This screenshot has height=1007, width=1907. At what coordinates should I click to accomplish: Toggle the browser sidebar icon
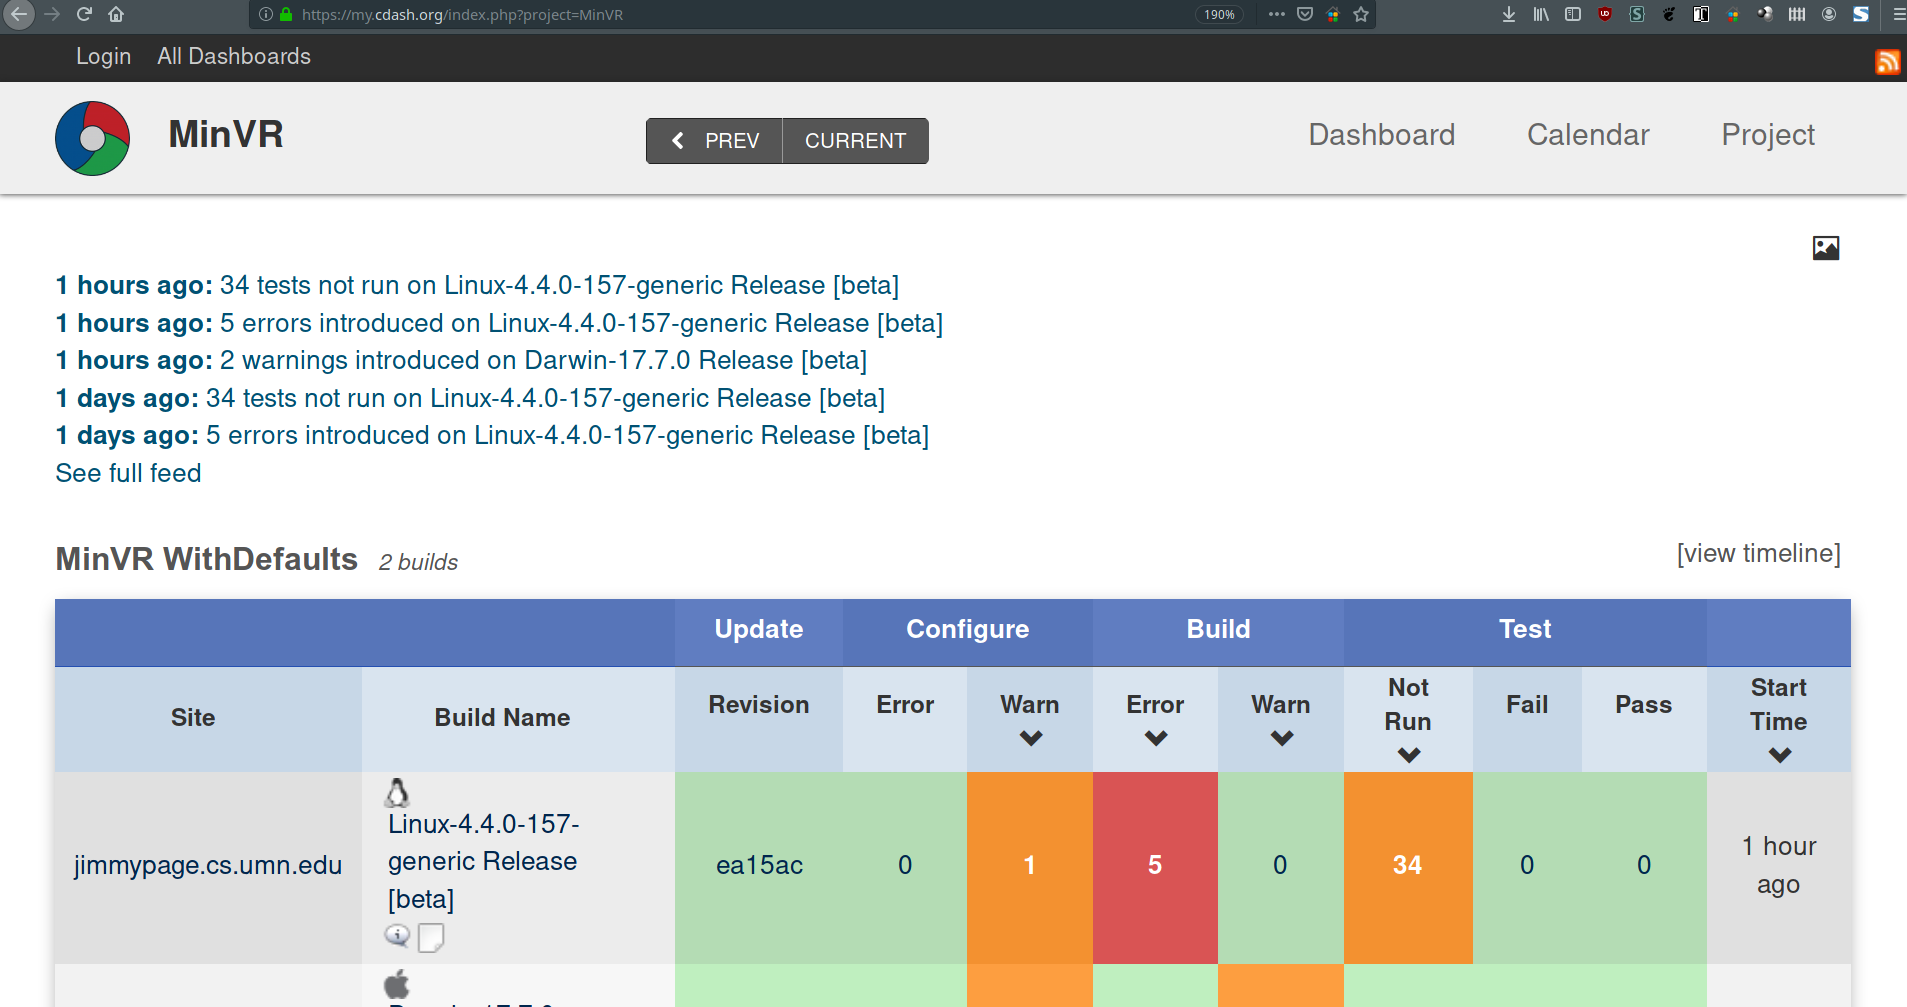[1572, 14]
